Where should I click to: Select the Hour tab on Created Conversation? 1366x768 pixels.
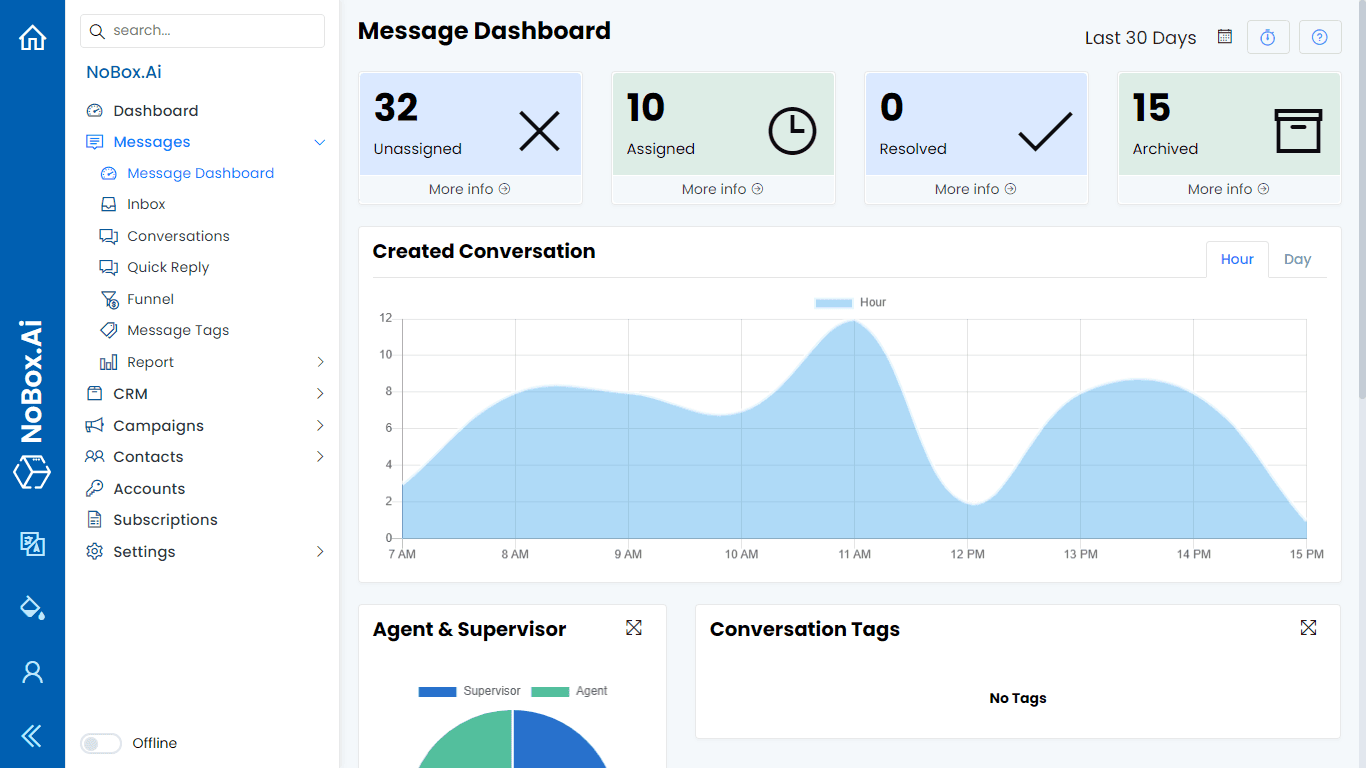click(1237, 259)
